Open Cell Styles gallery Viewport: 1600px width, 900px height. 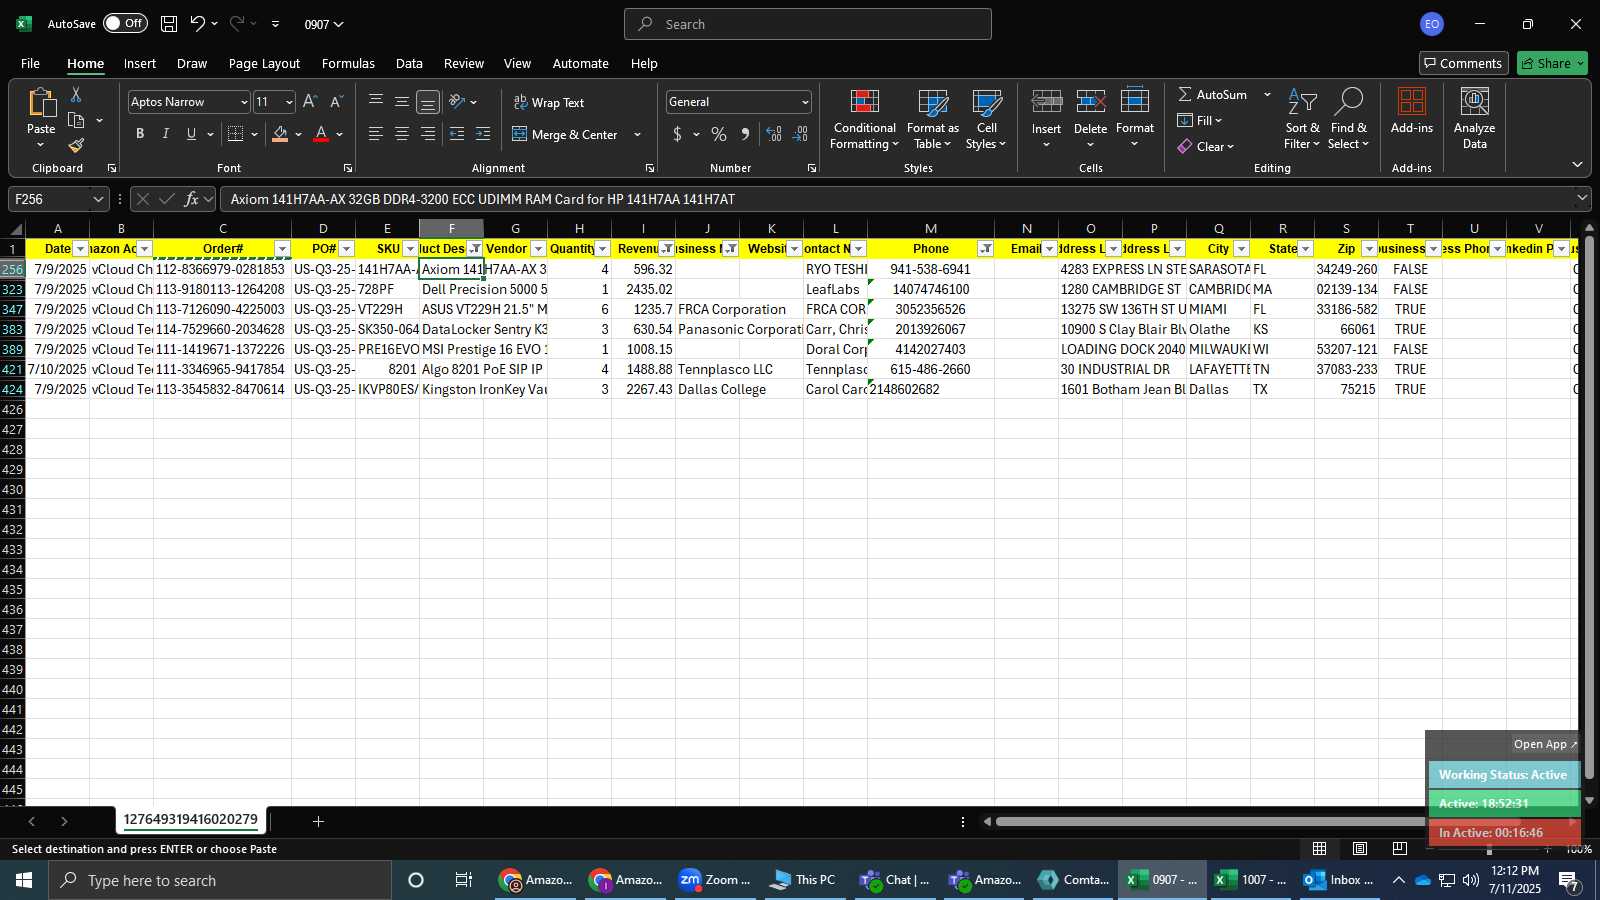coord(987,119)
